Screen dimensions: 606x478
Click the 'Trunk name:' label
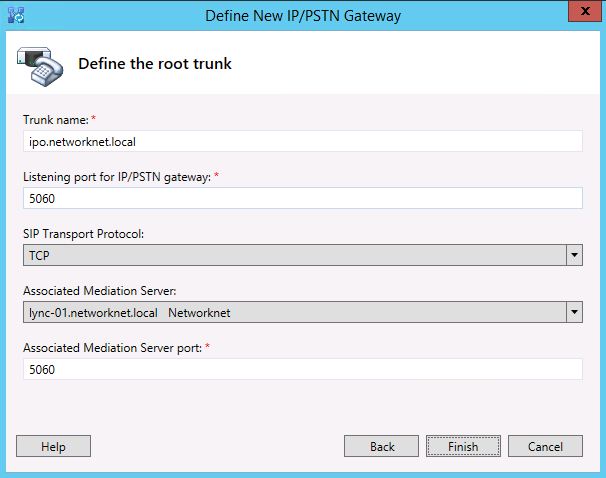(x=55, y=120)
